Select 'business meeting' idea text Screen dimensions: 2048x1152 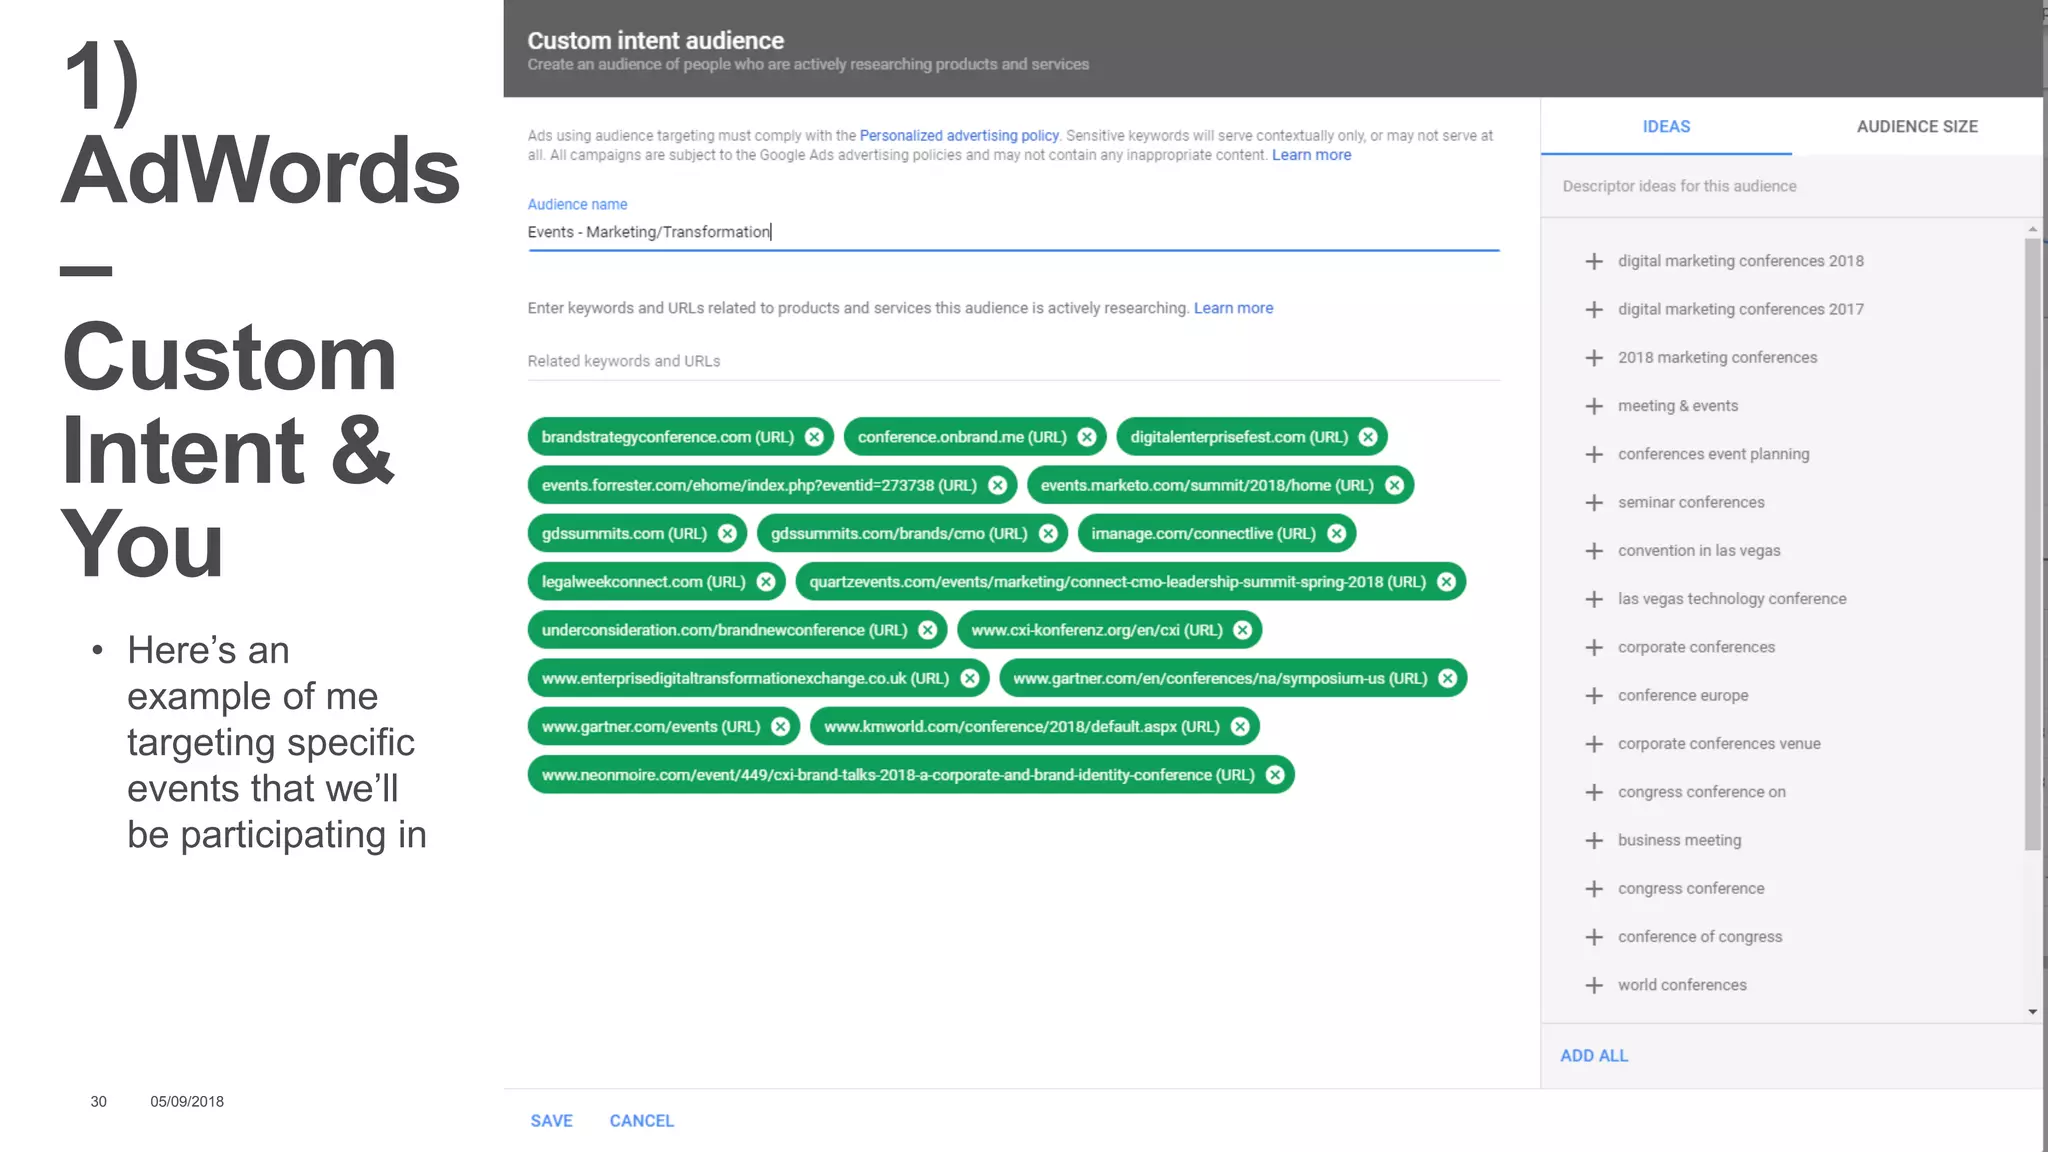click(x=1680, y=840)
